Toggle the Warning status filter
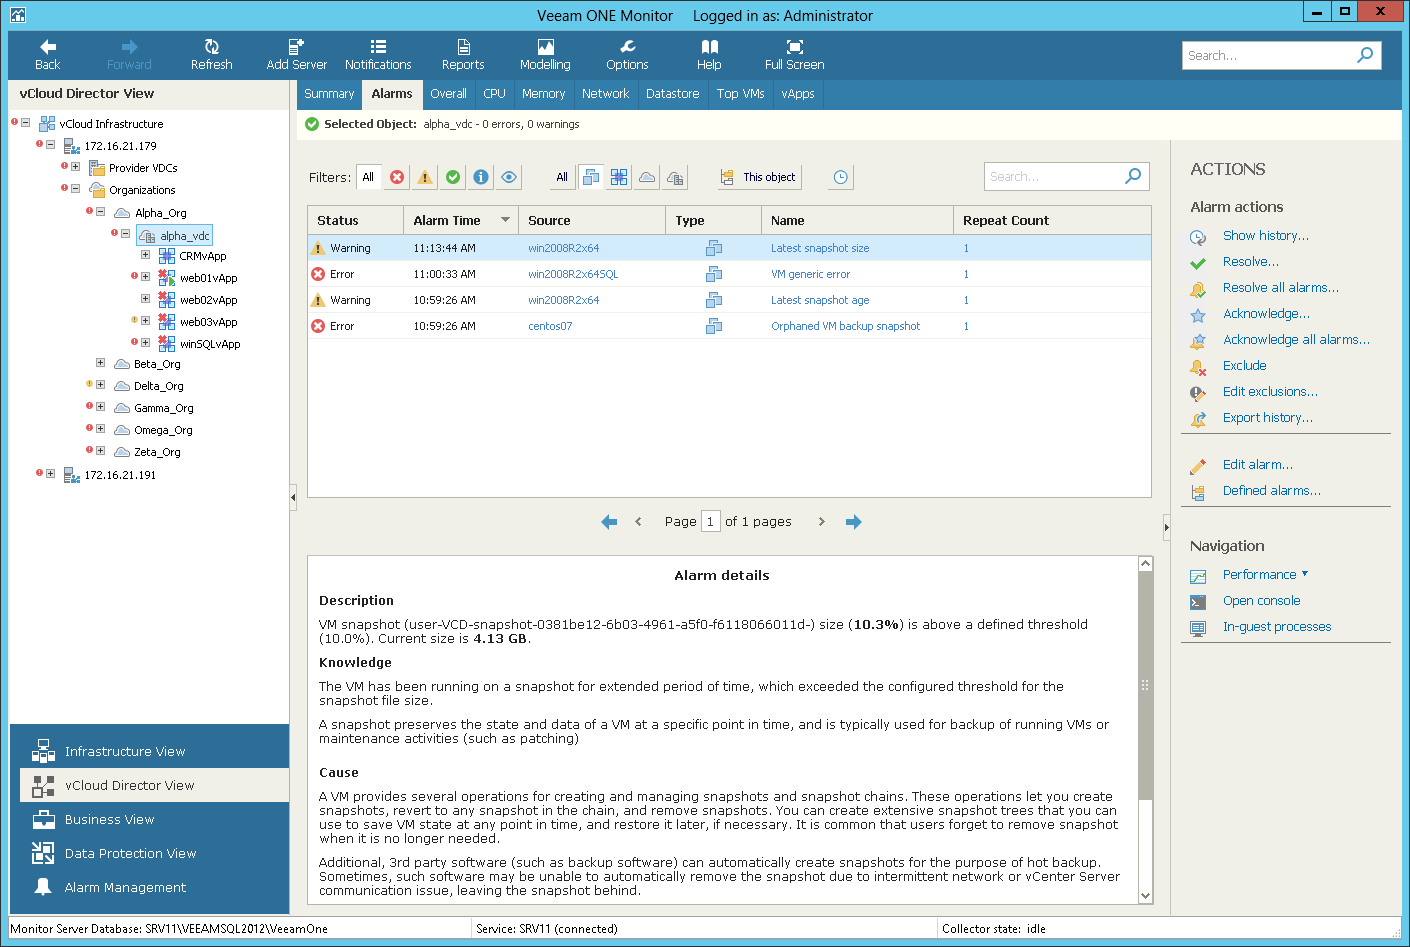Viewport: 1410px width, 947px height. 425,177
